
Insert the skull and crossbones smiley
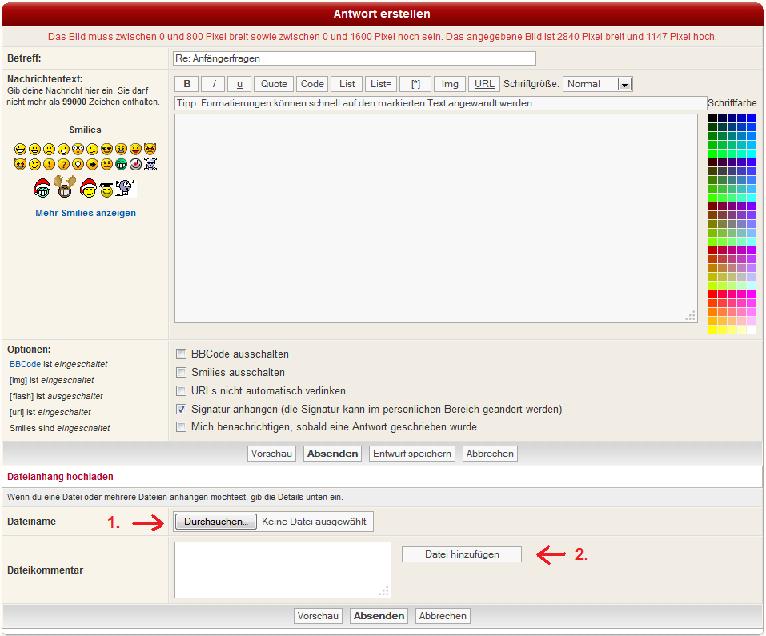click(x=151, y=164)
